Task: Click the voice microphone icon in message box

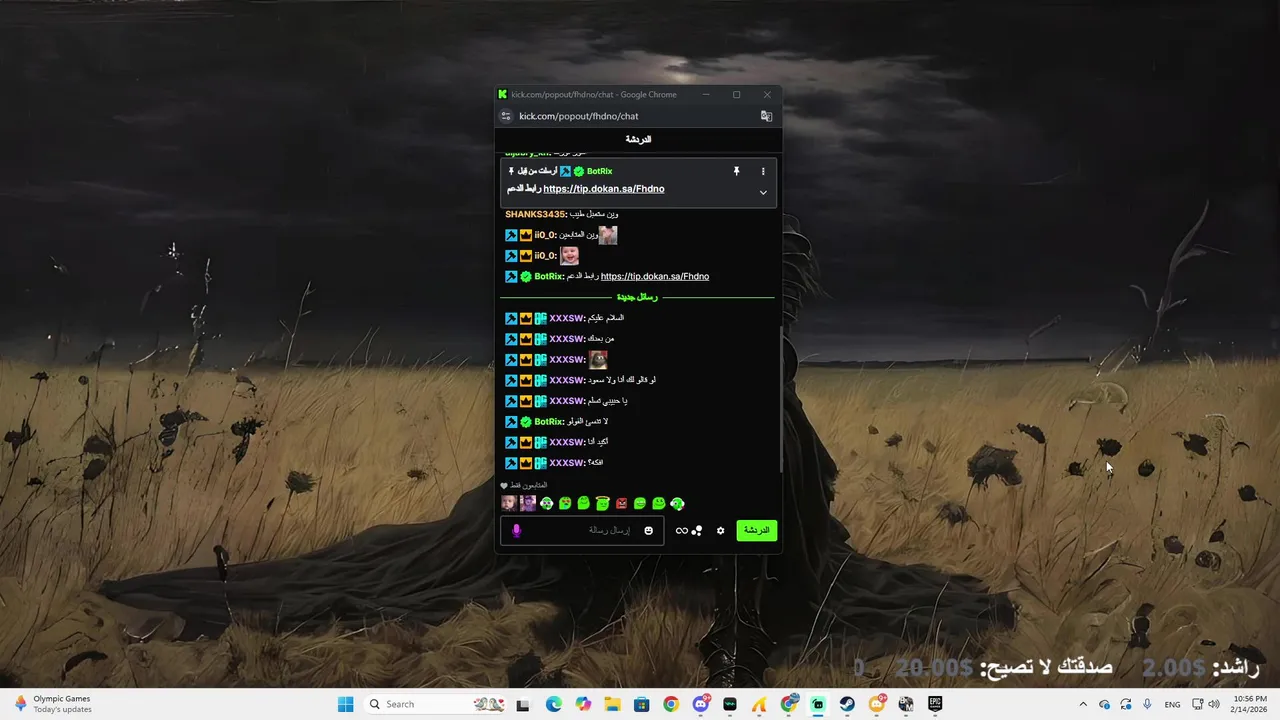Action: click(517, 530)
